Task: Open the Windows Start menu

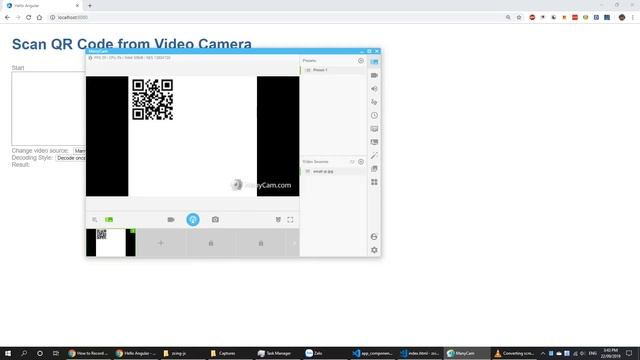Action: 8,353
